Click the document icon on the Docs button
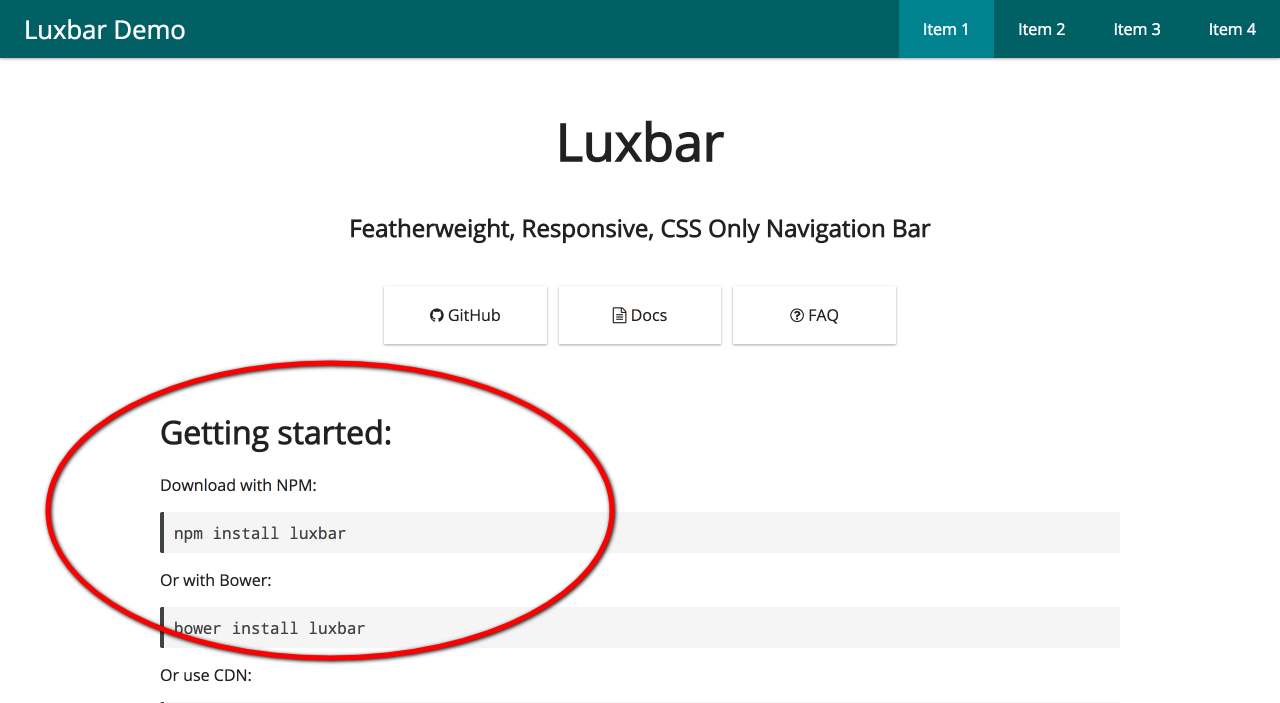 tap(618, 315)
